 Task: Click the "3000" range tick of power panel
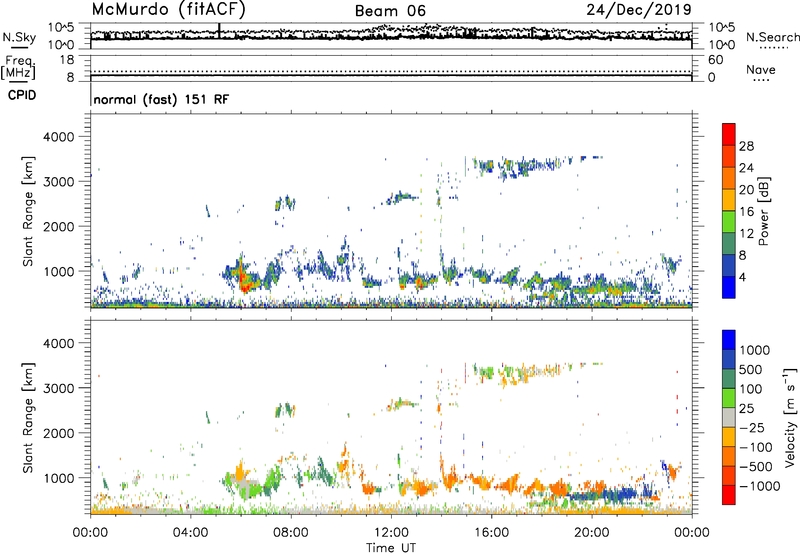[58, 182]
